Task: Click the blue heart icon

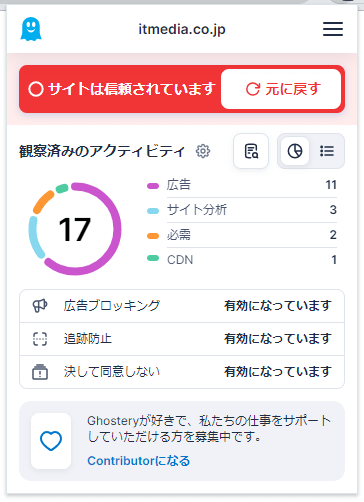Action: click(51, 441)
